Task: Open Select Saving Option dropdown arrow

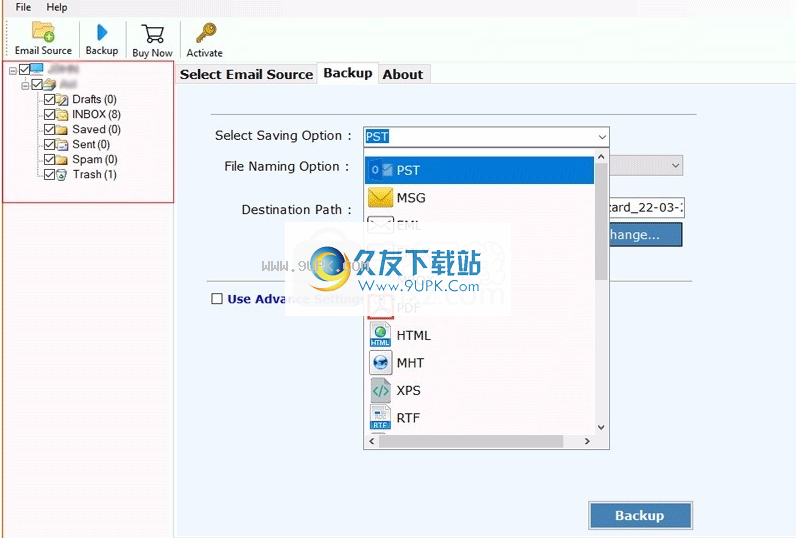Action: click(x=602, y=137)
